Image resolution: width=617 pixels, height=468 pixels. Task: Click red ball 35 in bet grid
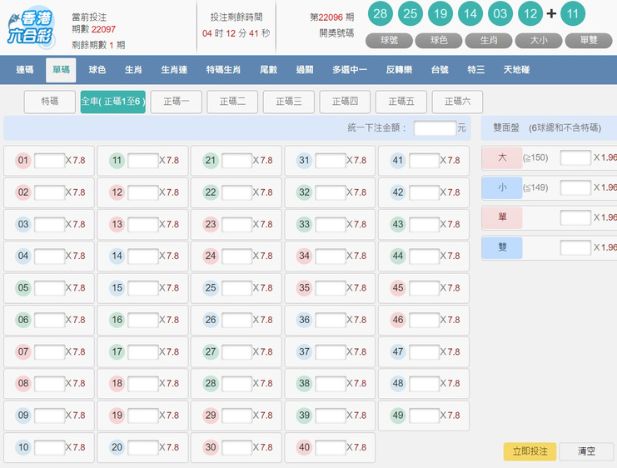(x=304, y=288)
